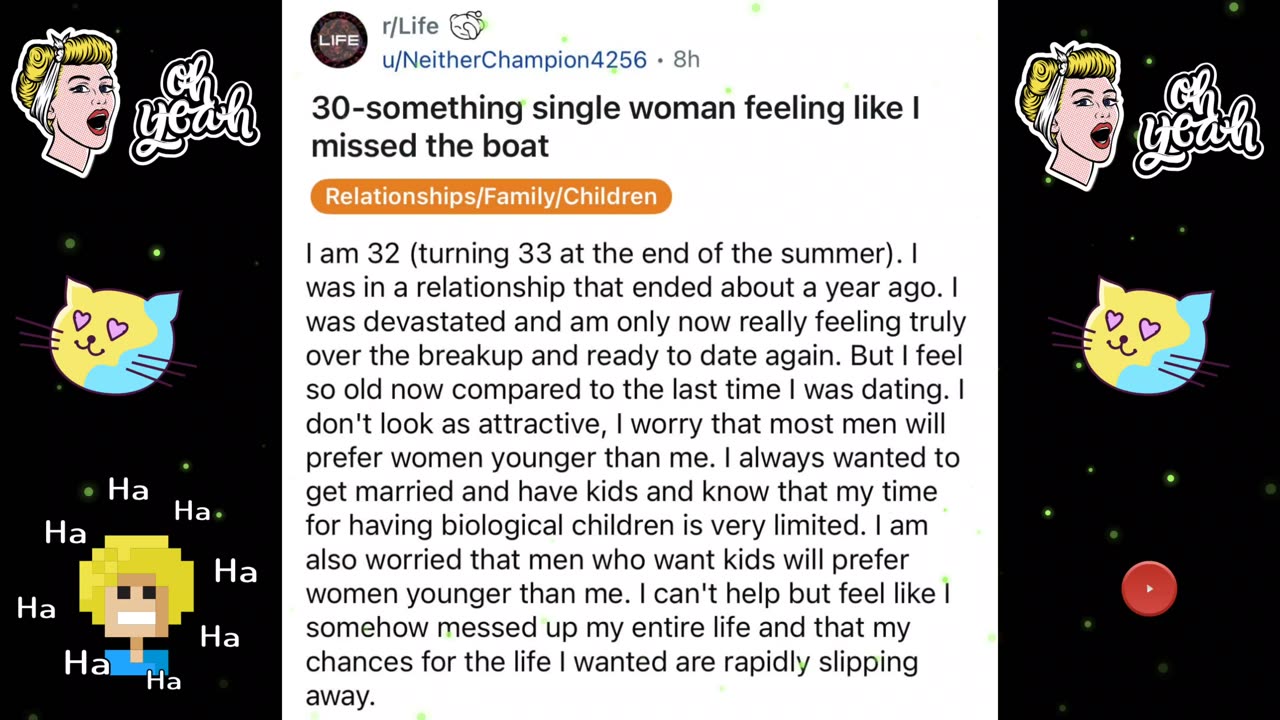
Task: Click the left pin-up woman sticker
Action: (x=68, y=100)
